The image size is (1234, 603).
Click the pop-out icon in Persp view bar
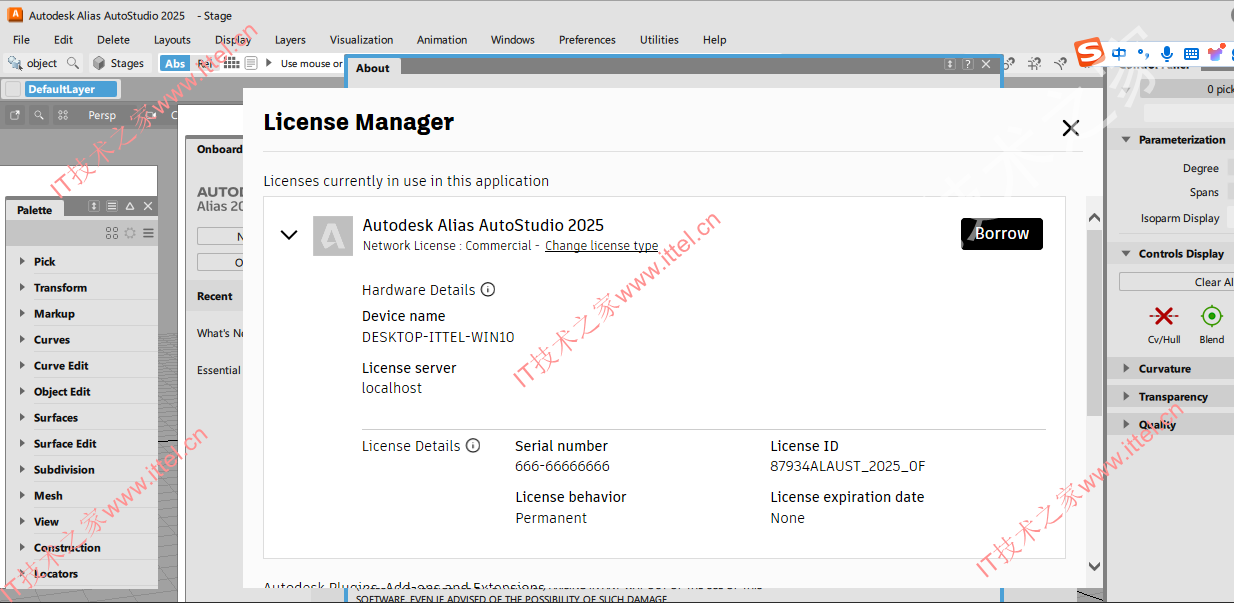pyautogui.click(x=15, y=115)
